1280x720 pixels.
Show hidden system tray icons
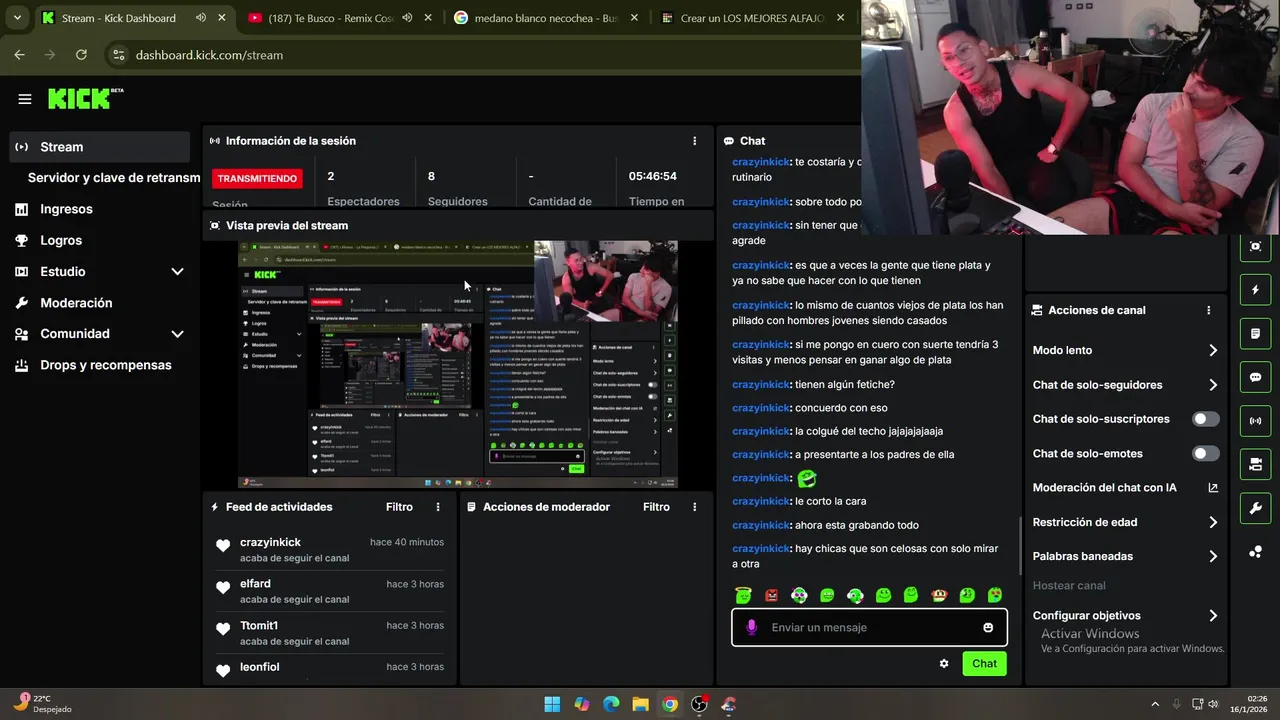pos(1155,704)
